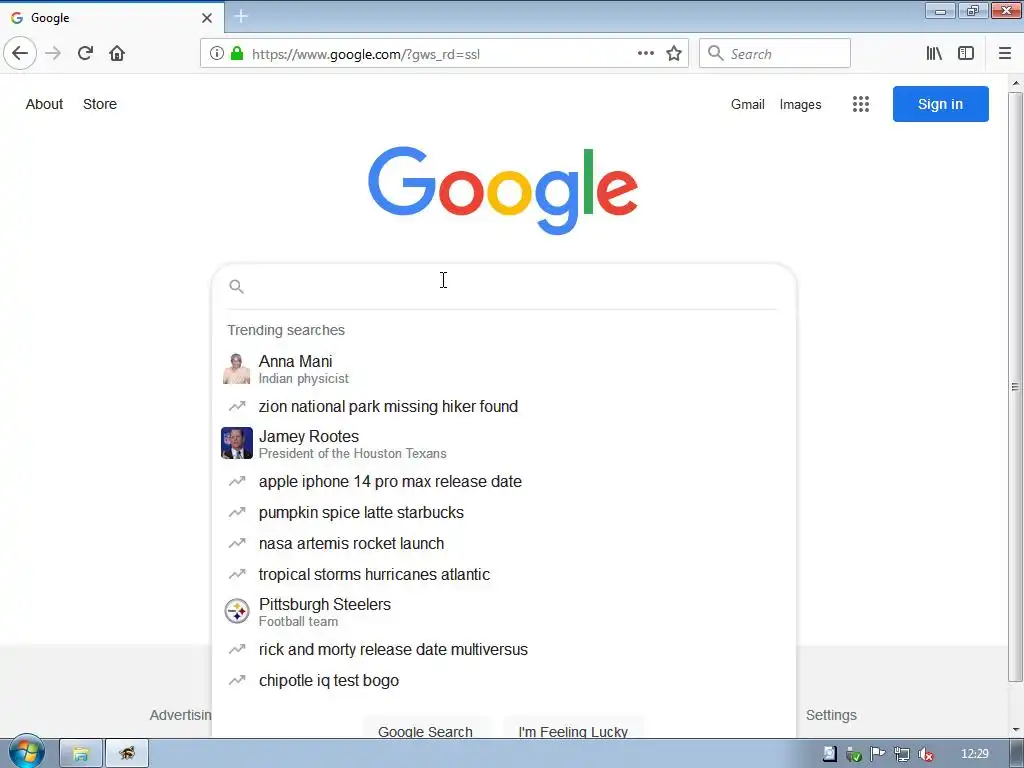Click the Firefox search box

[775, 54]
